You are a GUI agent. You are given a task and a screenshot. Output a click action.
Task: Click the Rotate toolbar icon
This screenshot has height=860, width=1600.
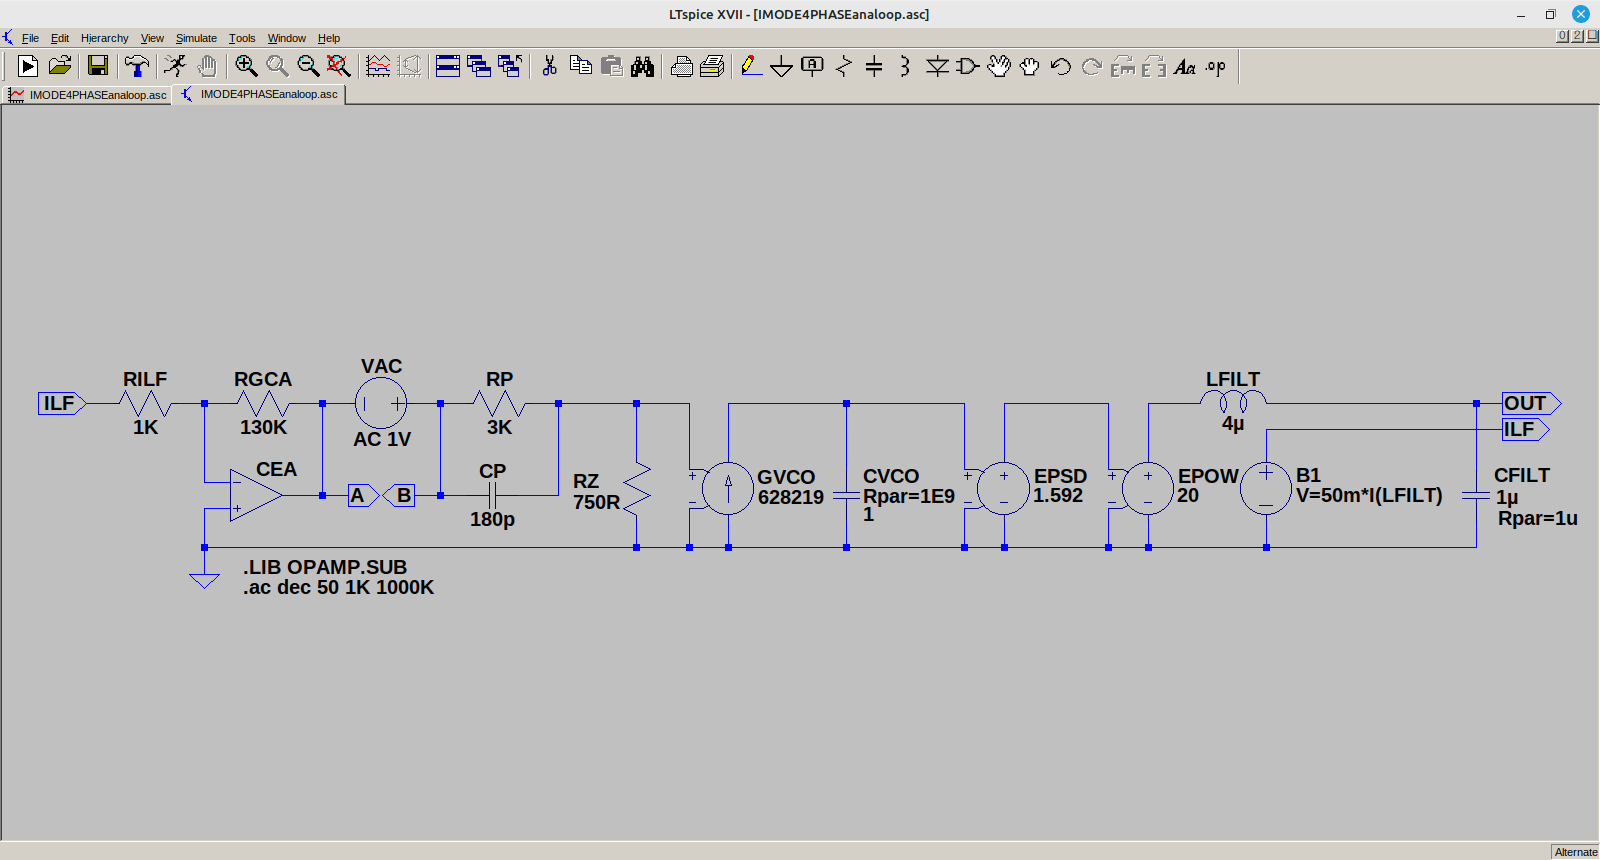1123,66
